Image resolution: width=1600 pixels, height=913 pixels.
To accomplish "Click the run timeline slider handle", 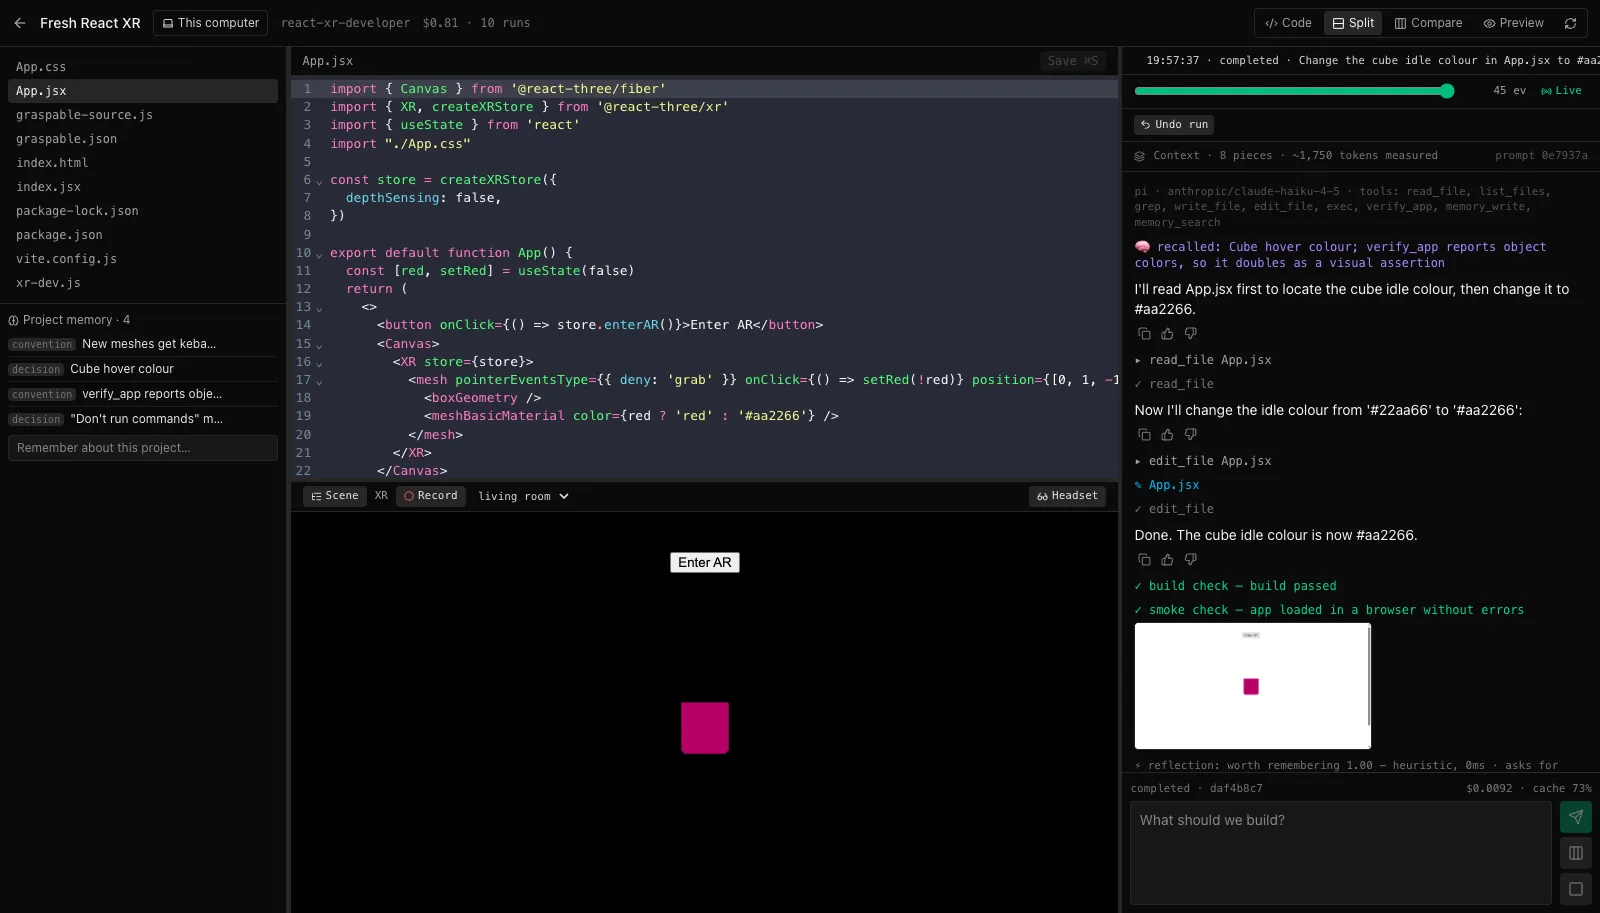I will [x=1447, y=91].
